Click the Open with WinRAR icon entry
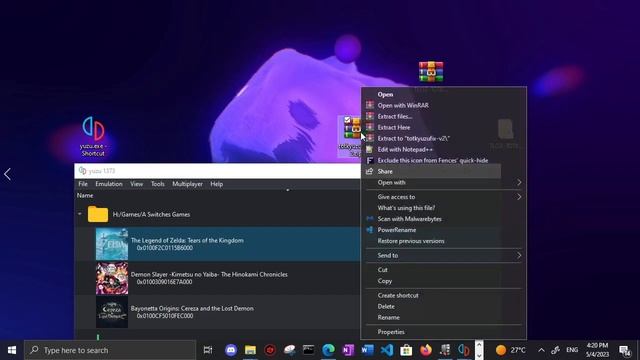Image resolution: width=640 pixels, height=360 pixels. tap(370, 105)
